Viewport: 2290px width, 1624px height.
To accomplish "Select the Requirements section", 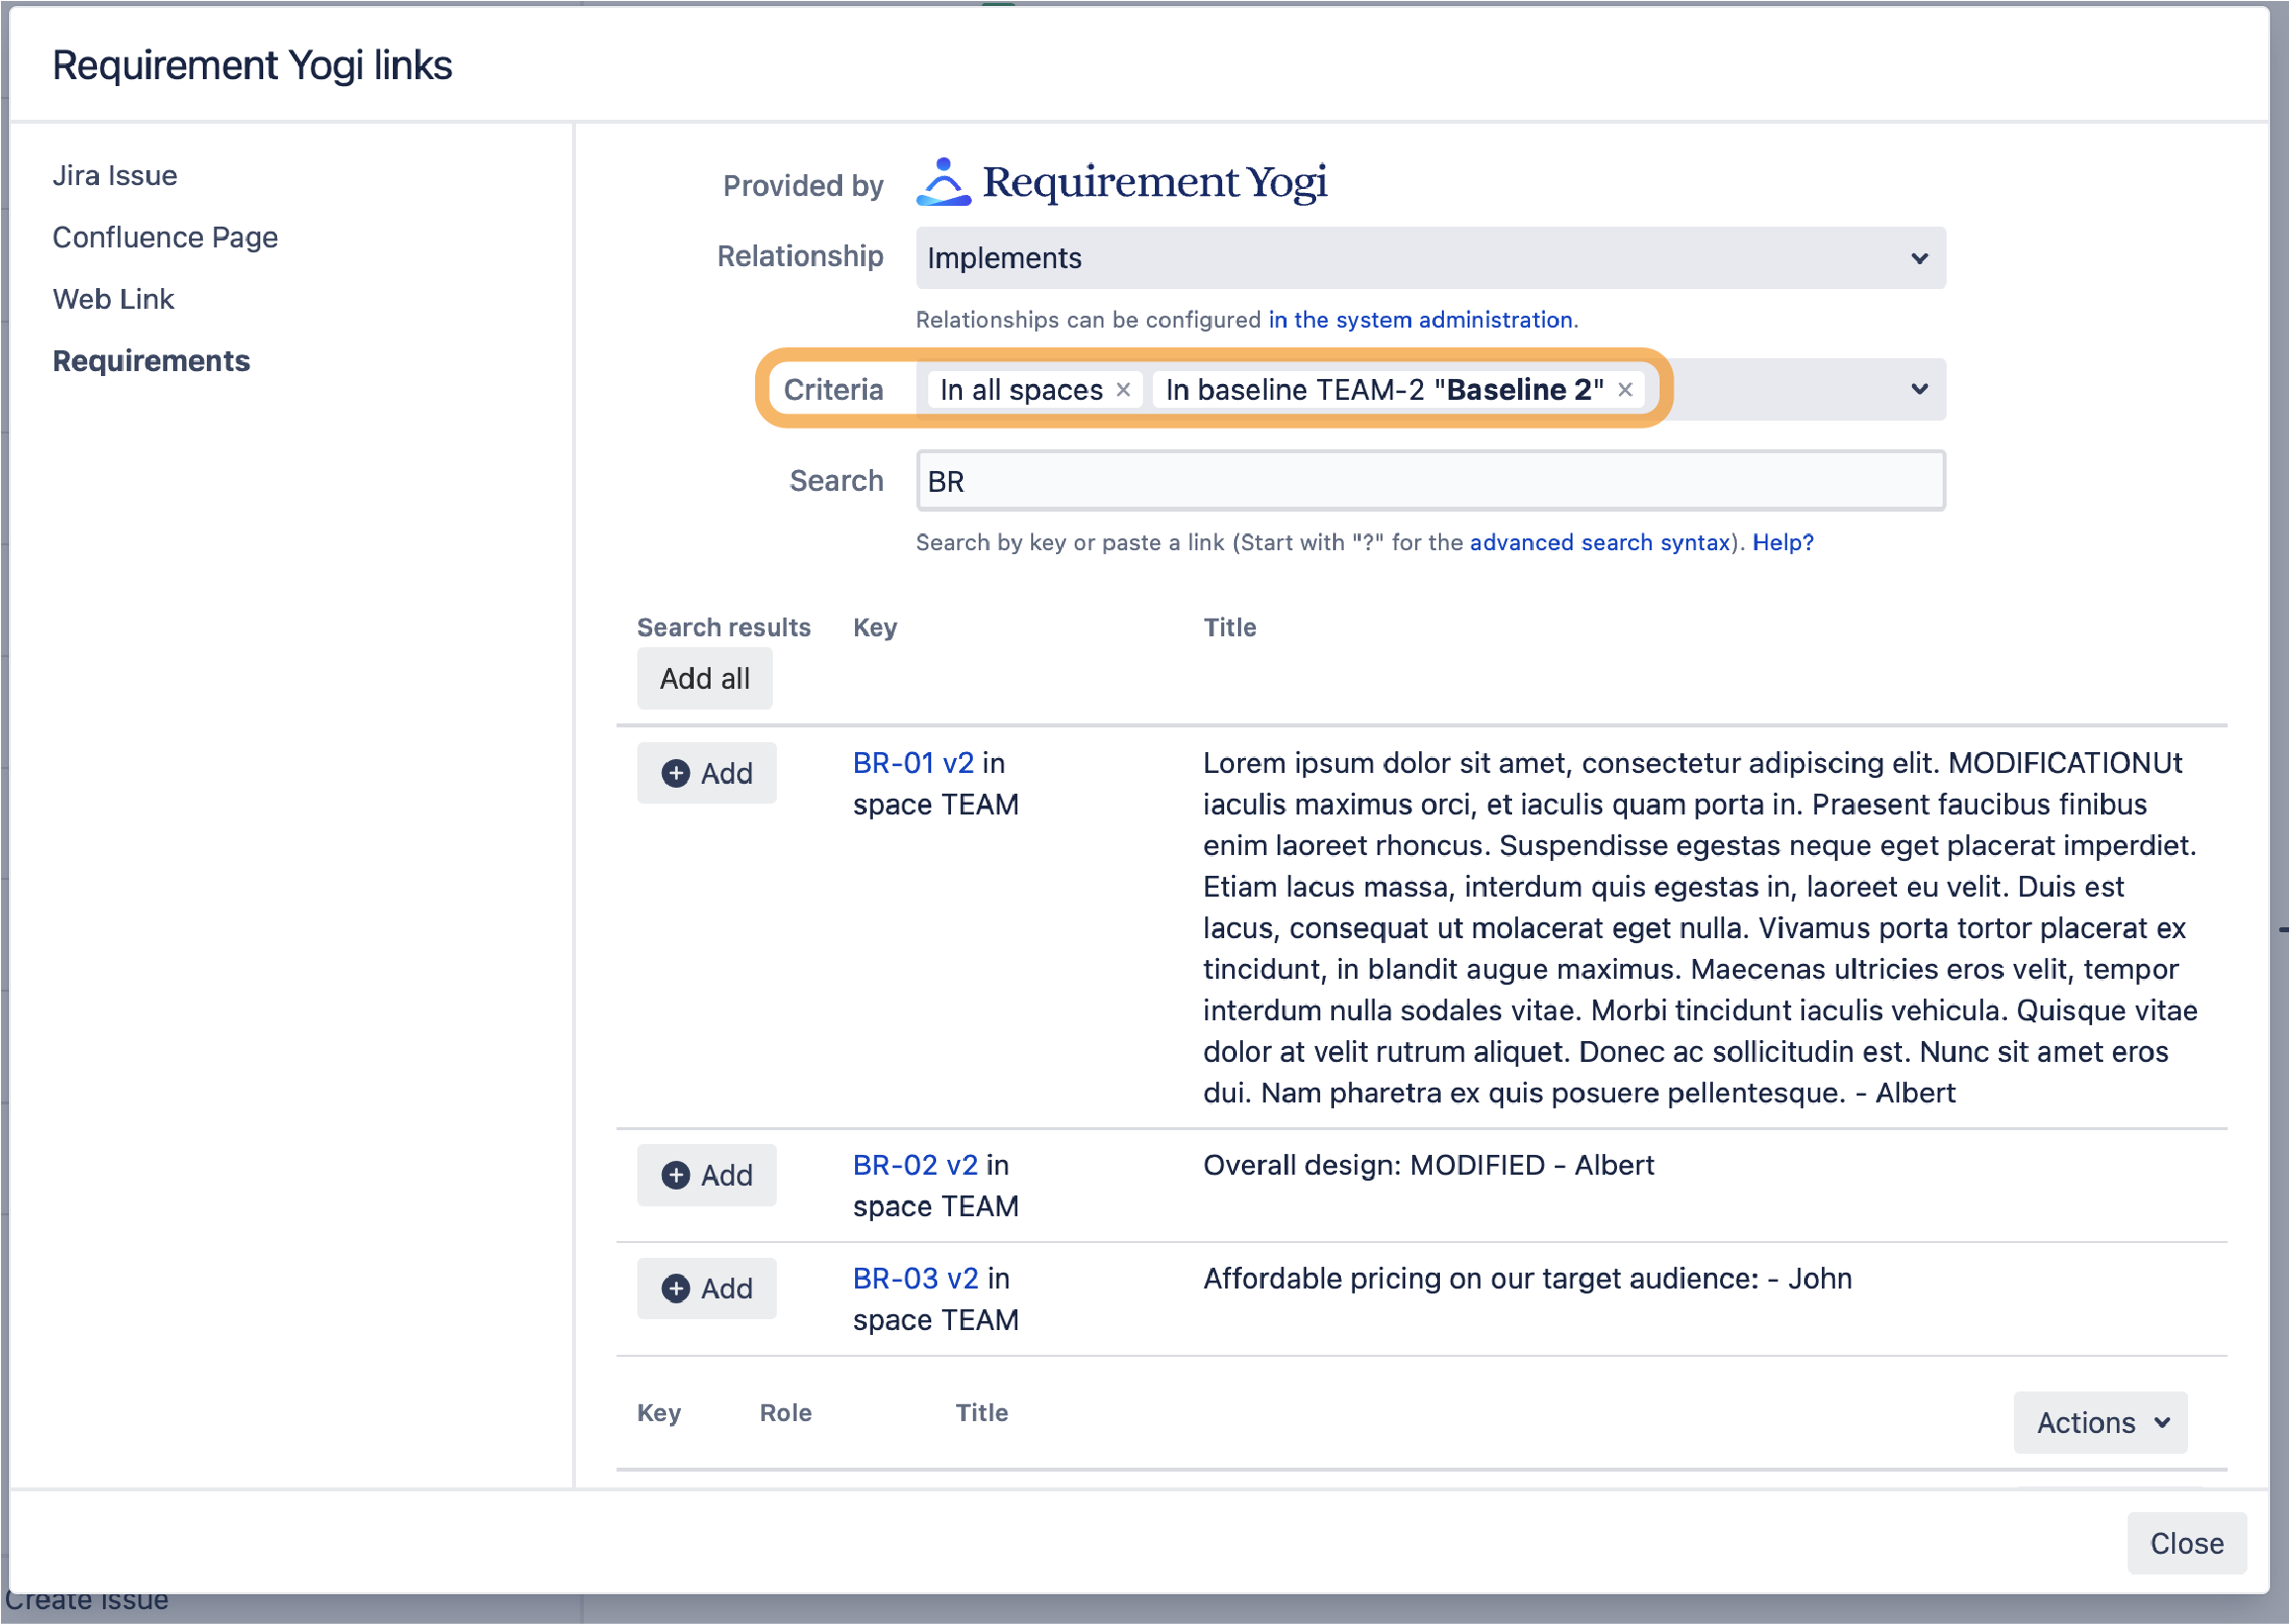I will click(x=151, y=360).
